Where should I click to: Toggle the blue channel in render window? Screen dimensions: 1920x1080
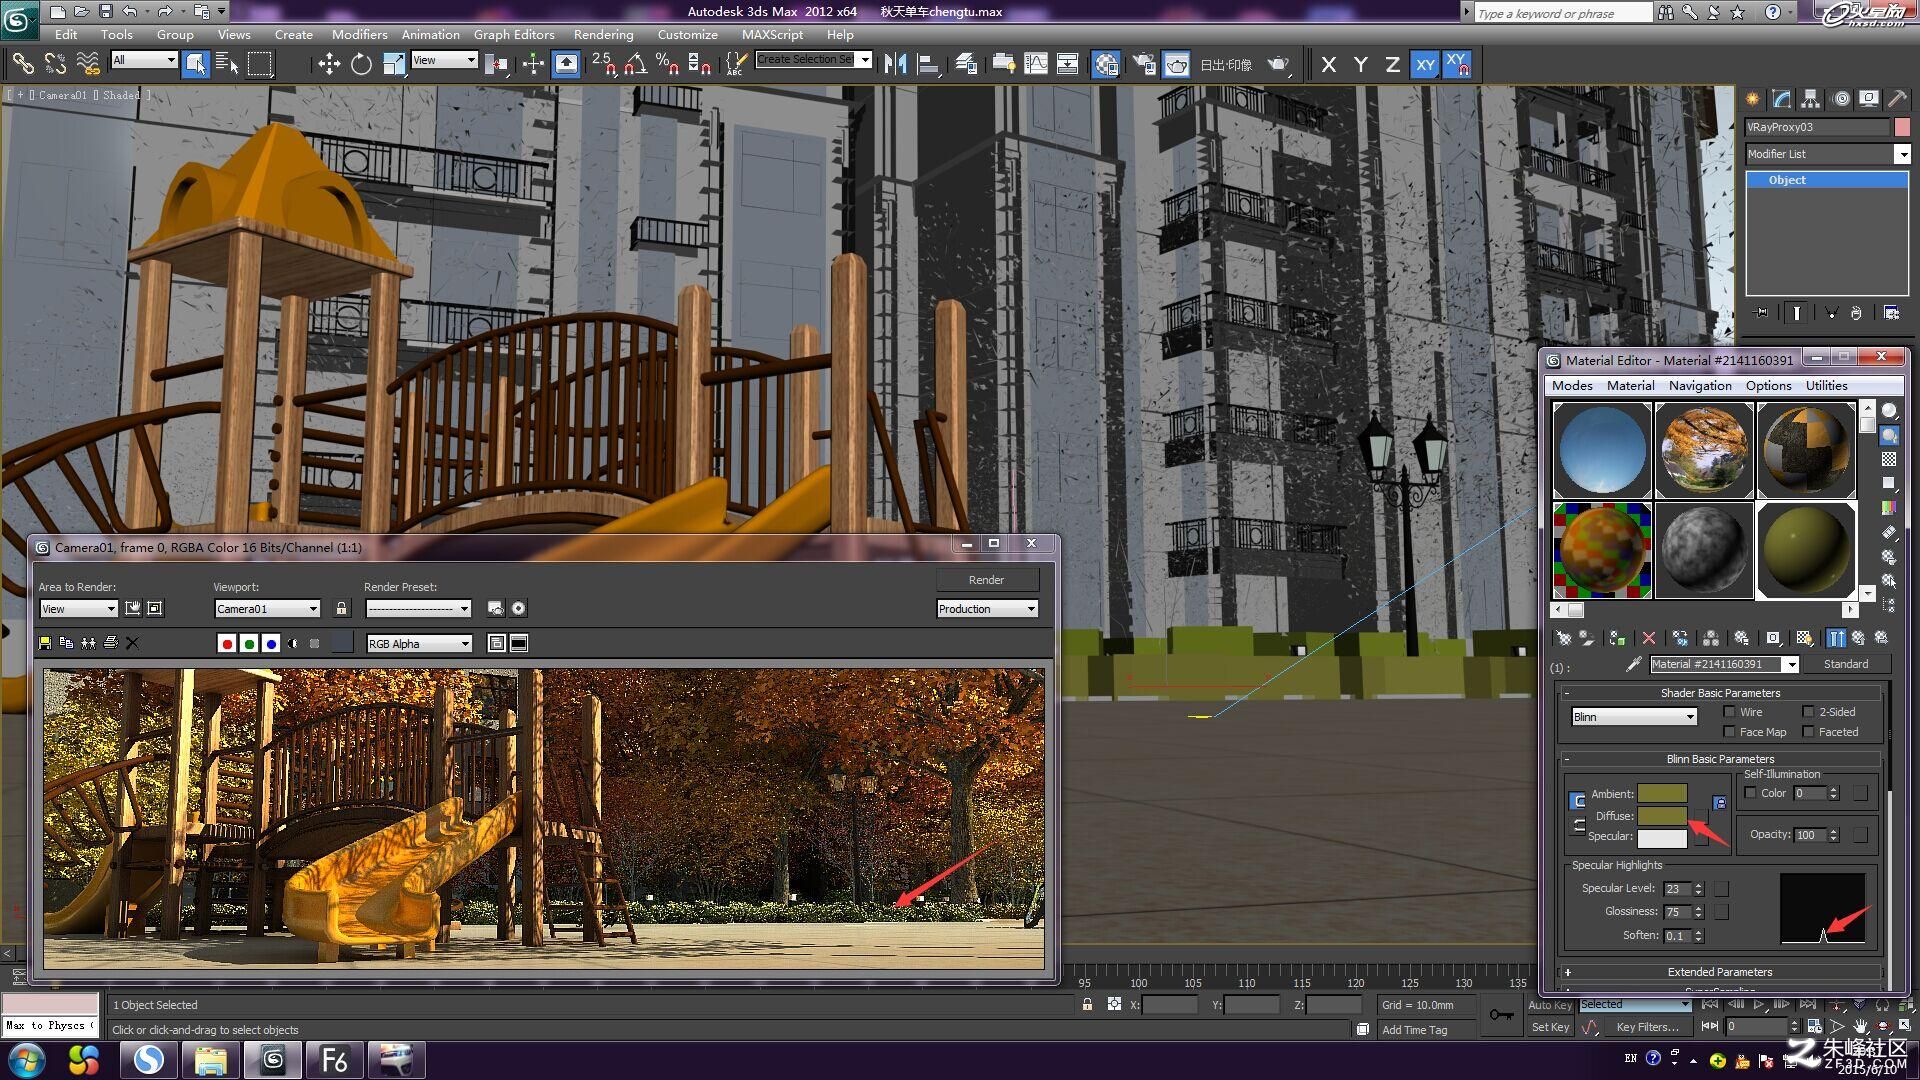271,644
